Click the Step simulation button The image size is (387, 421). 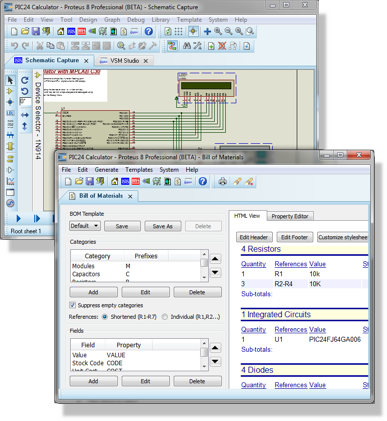37,218
